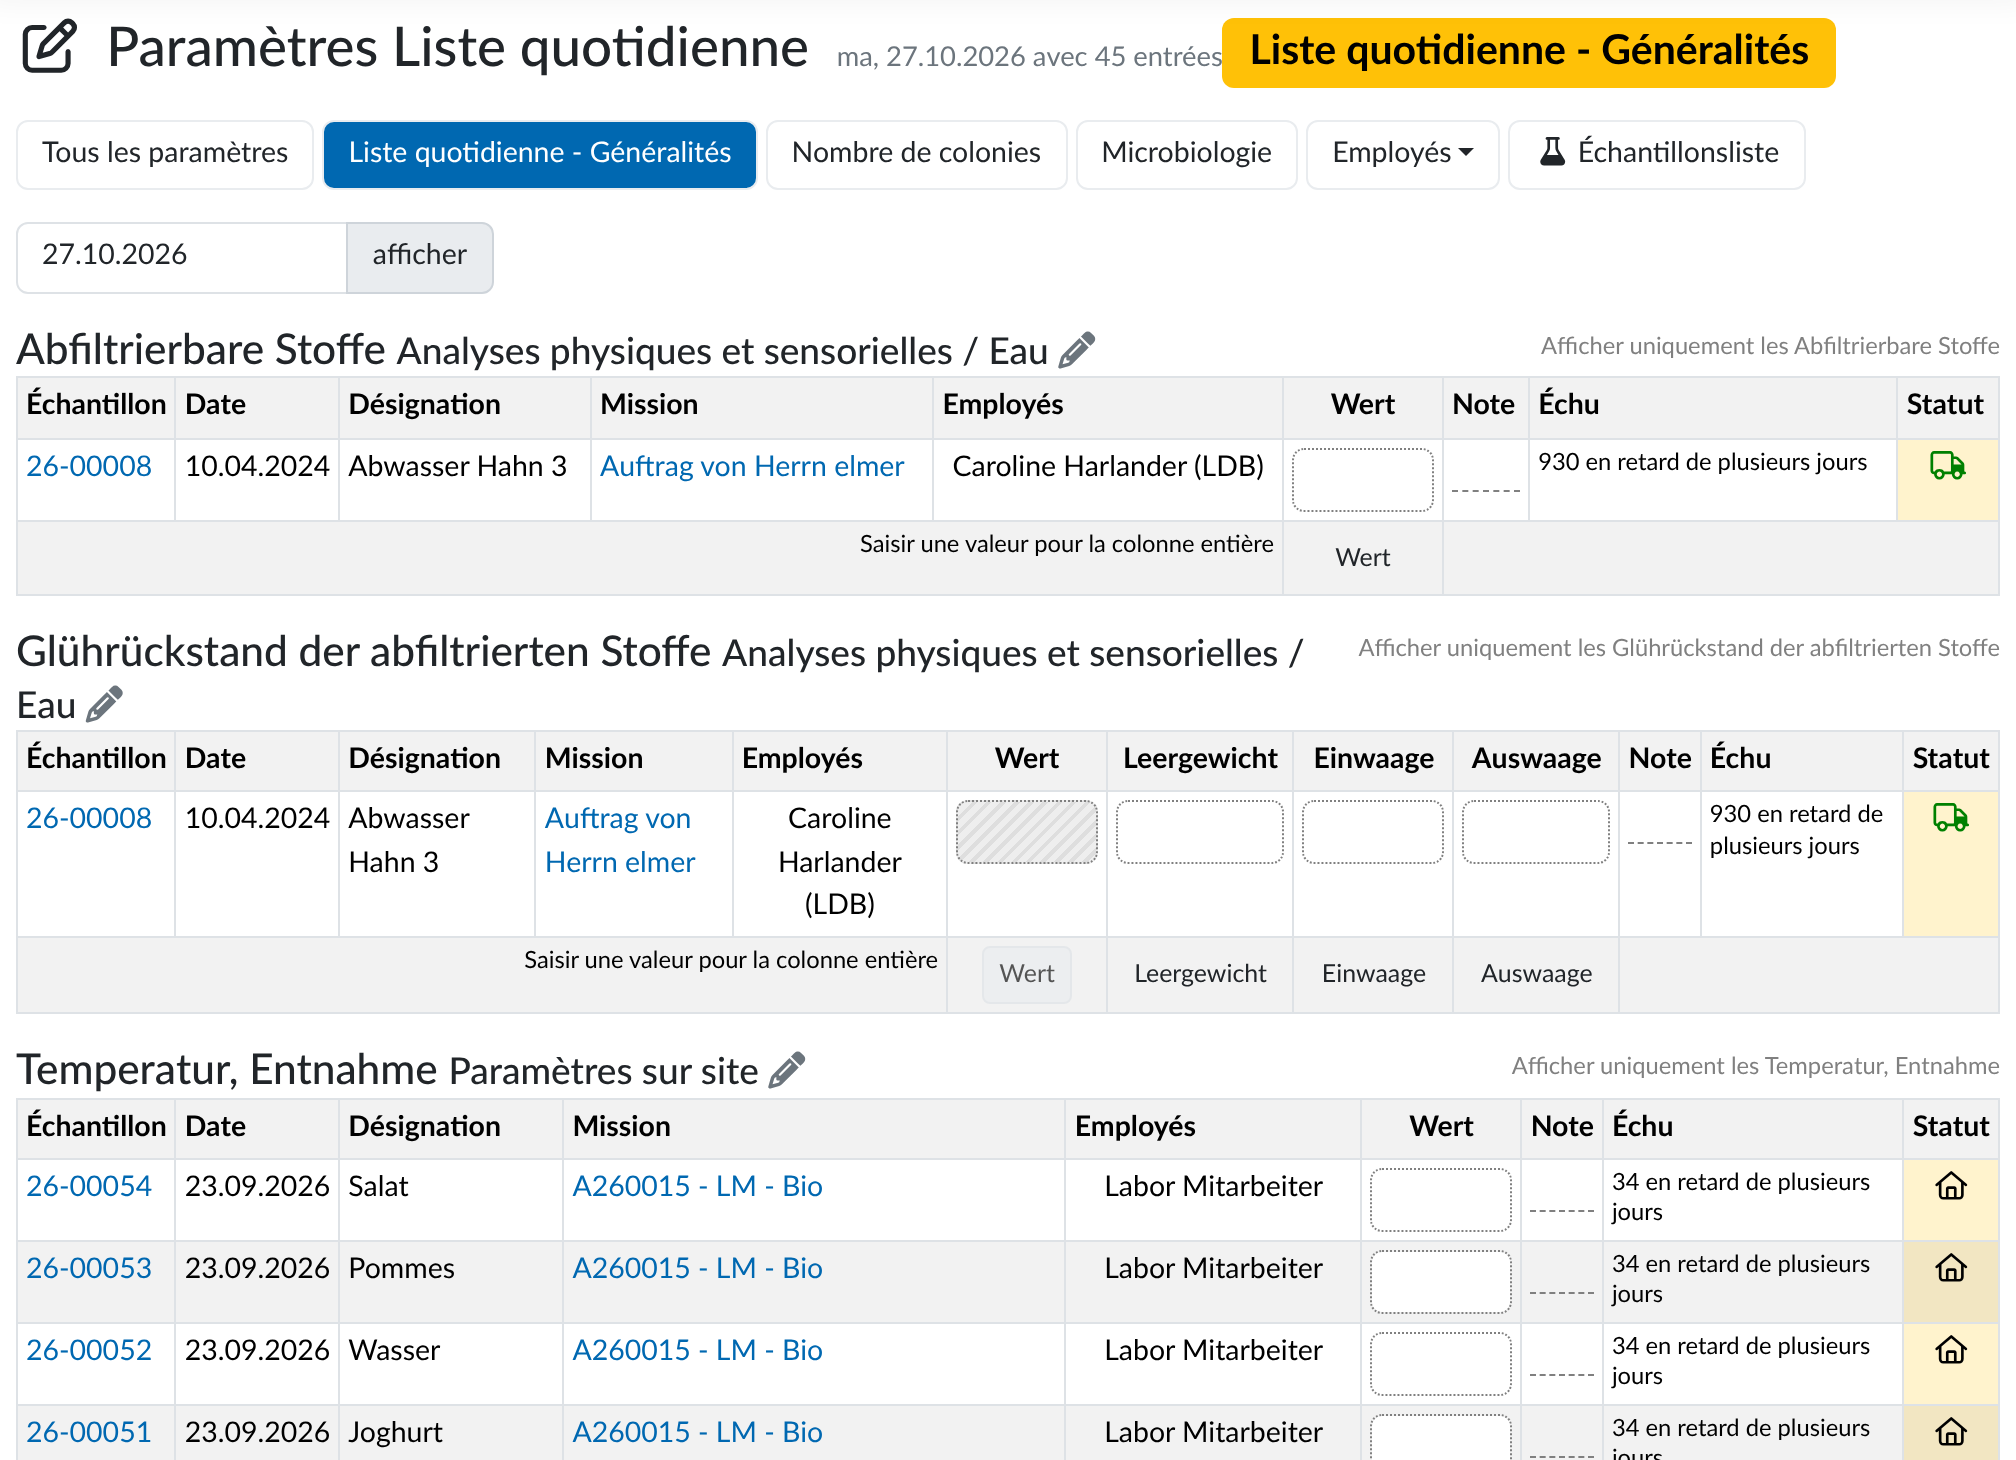The image size is (2016, 1460).
Task: Click the pencil icon next to Abfiltrierbare Stoffe heading
Action: [1077, 350]
